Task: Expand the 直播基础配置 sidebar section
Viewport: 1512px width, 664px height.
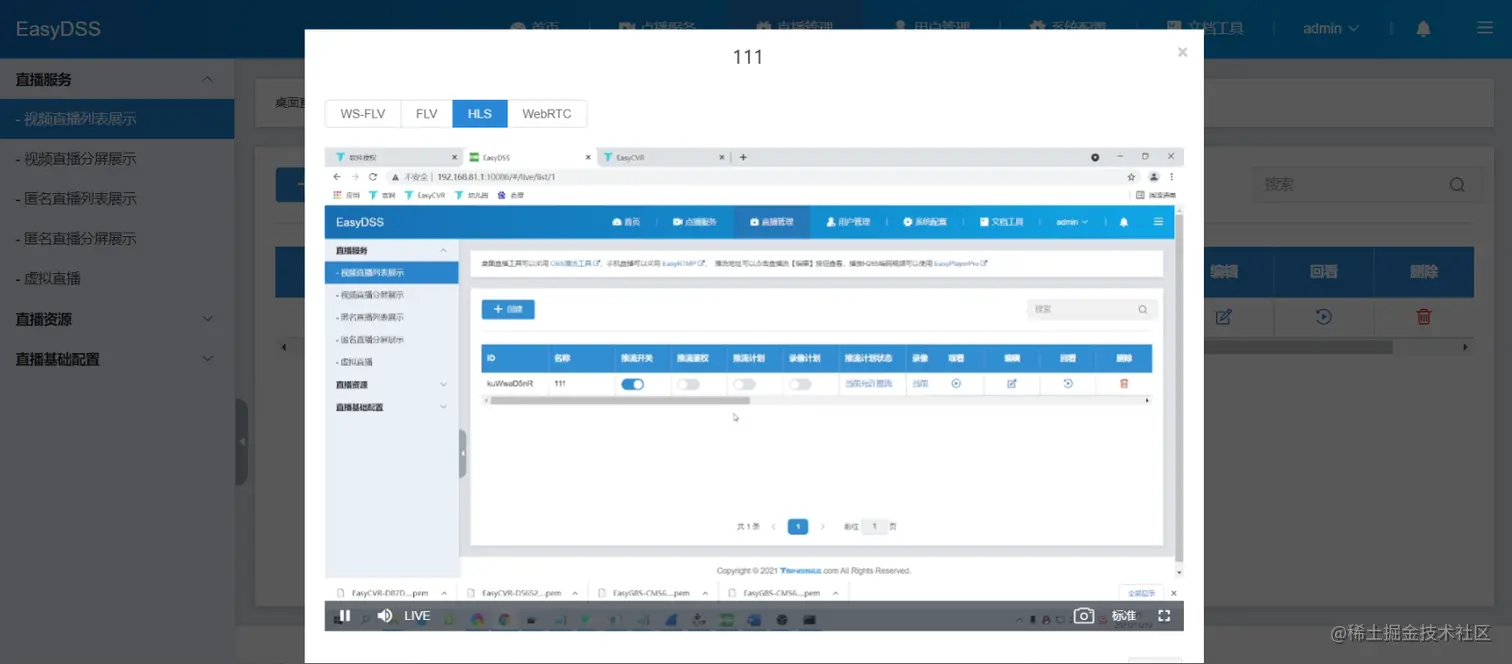Action: click(x=117, y=359)
